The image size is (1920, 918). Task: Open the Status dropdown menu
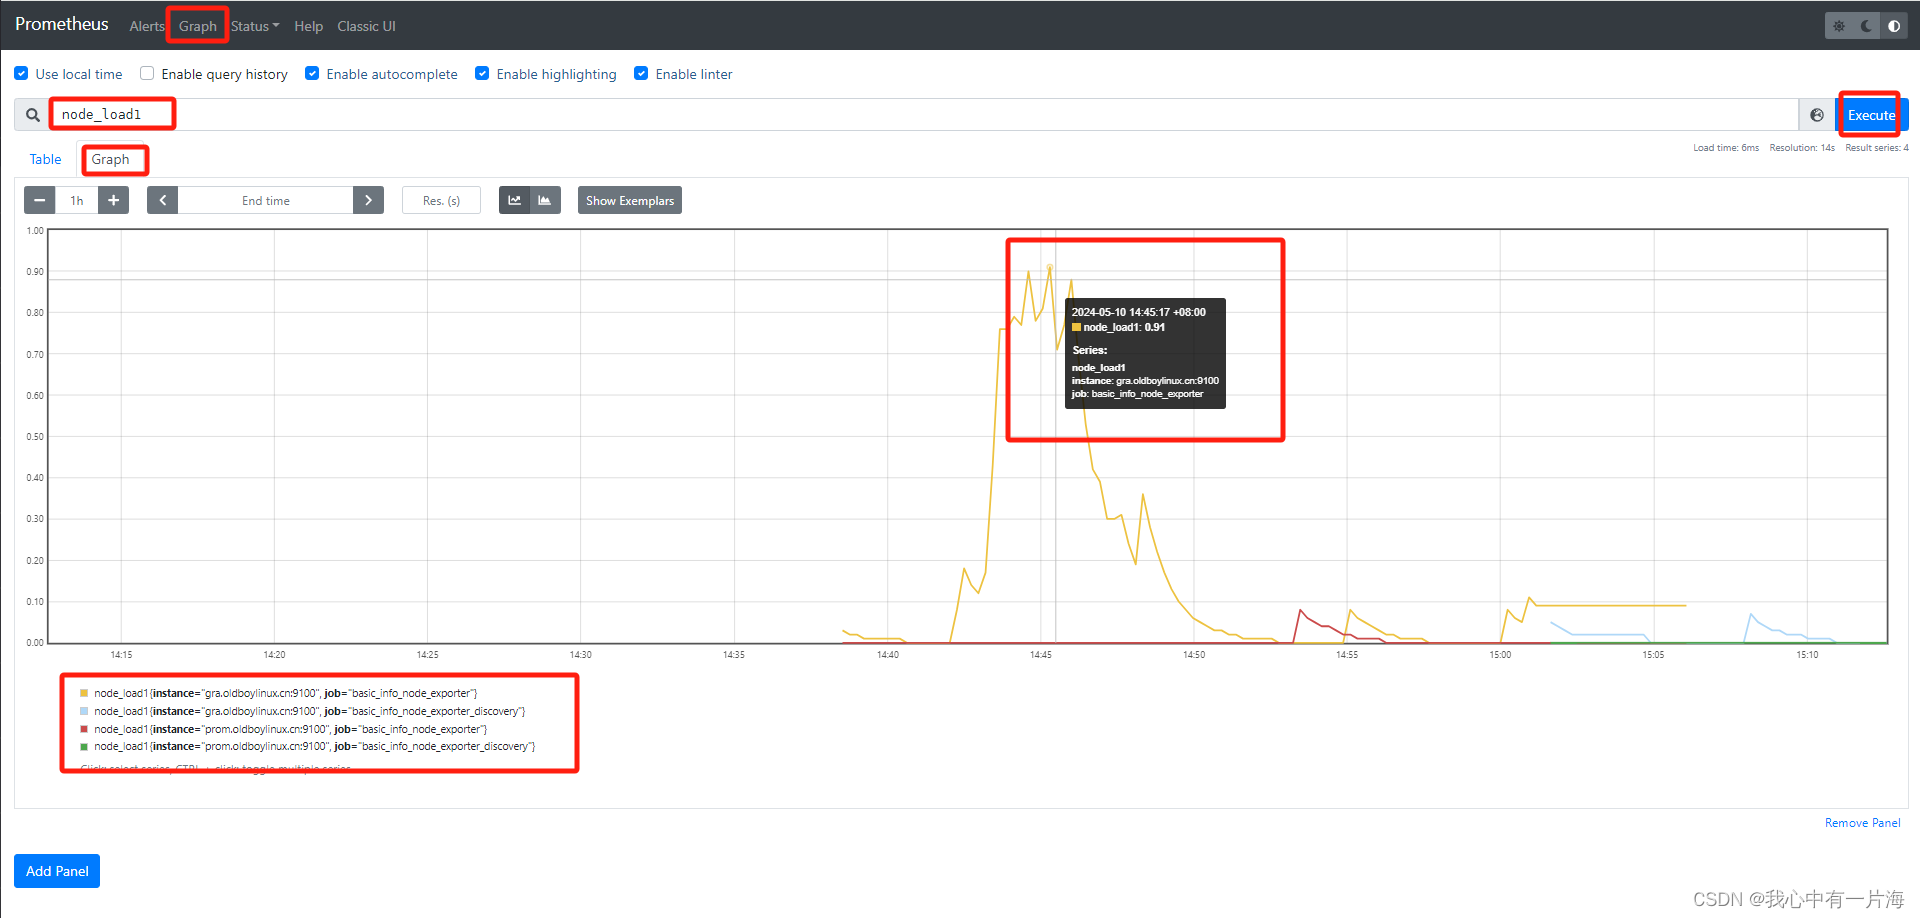(255, 26)
